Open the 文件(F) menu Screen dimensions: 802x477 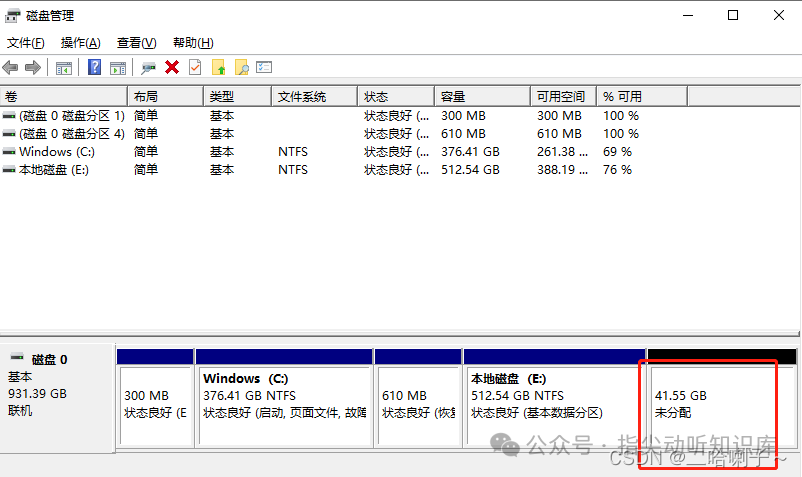click(x=26, y=43)
